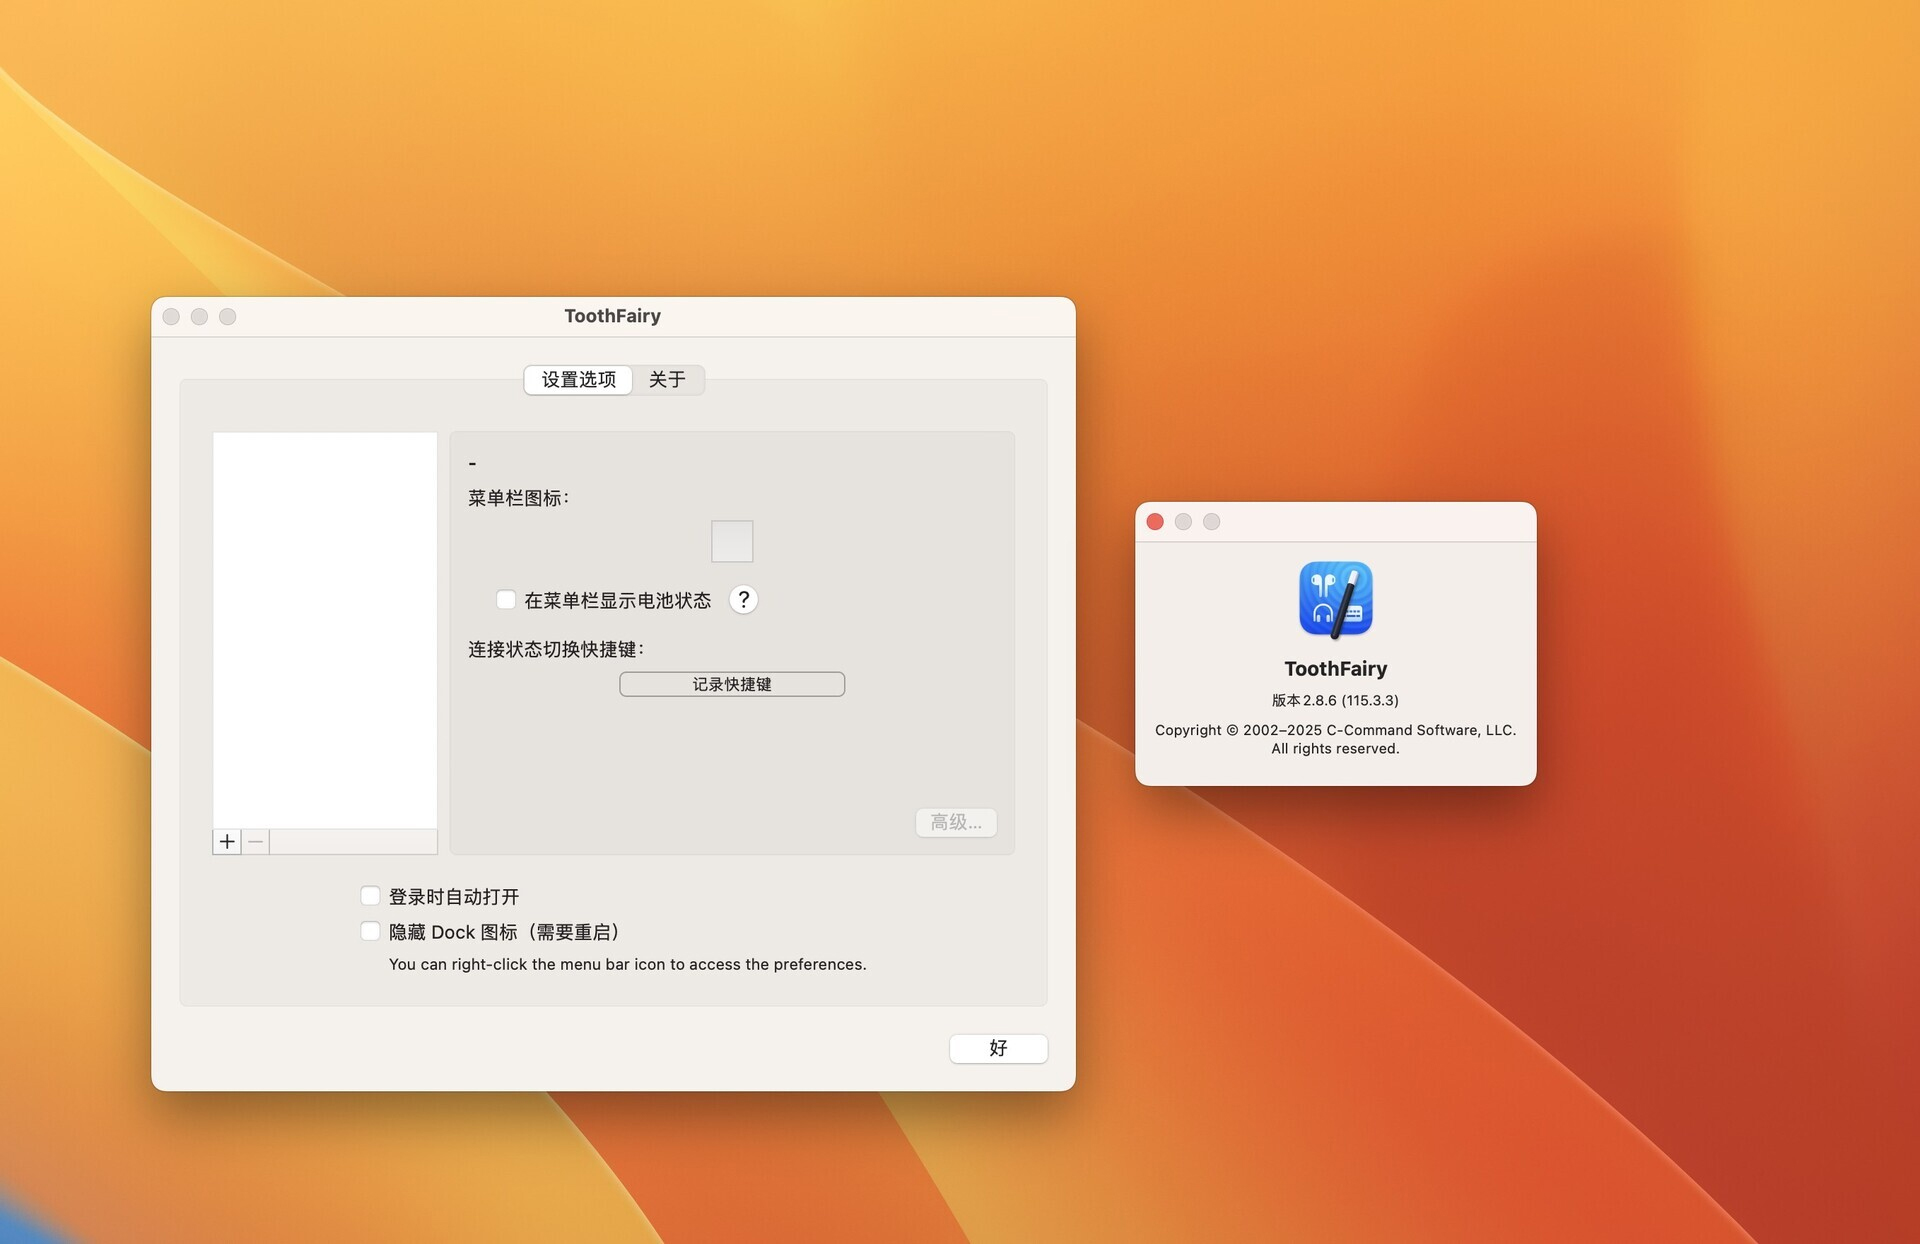Switch to the 设置选项 tab
The height and width of the screenshot is (1244, 1920).
coord(578,380)
